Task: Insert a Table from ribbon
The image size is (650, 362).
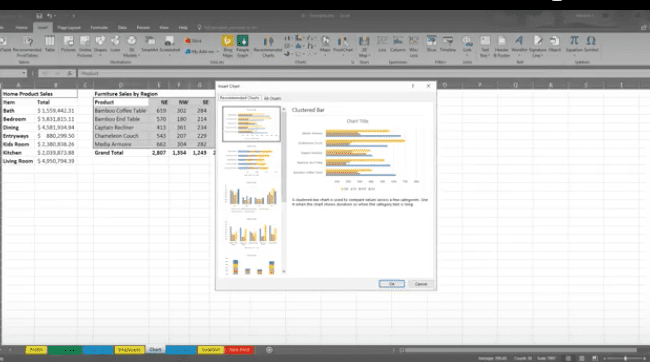Action: tap(50, 44)
